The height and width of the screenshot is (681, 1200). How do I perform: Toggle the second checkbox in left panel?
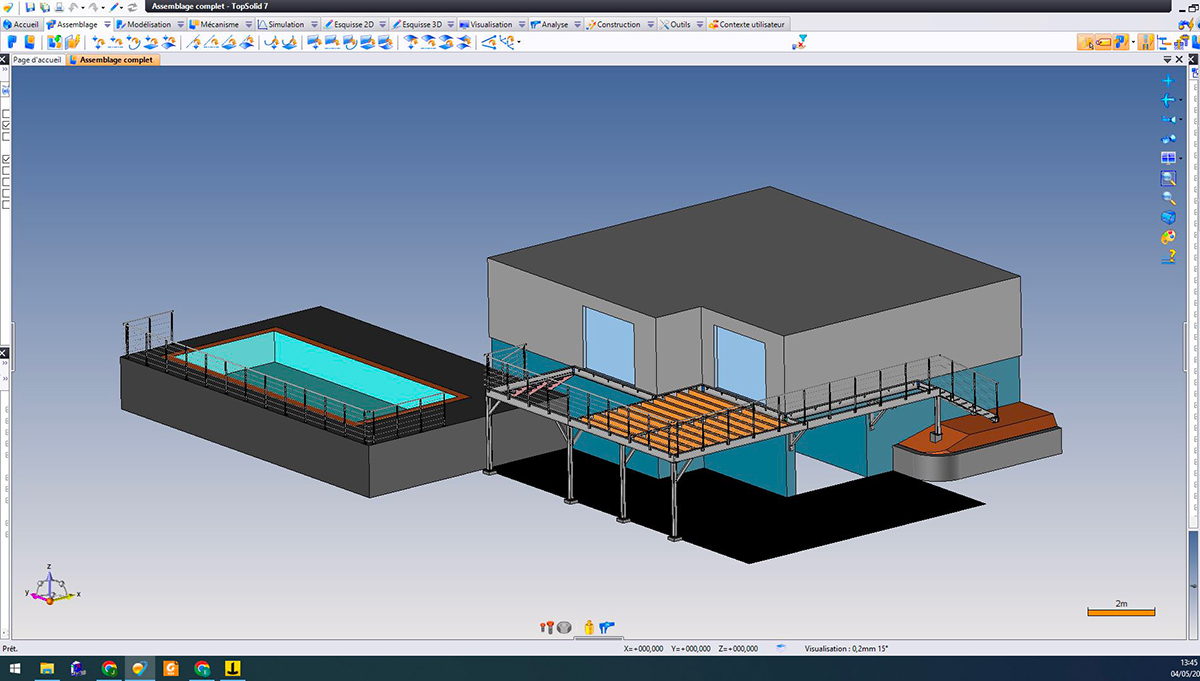(x=6, y=125)
